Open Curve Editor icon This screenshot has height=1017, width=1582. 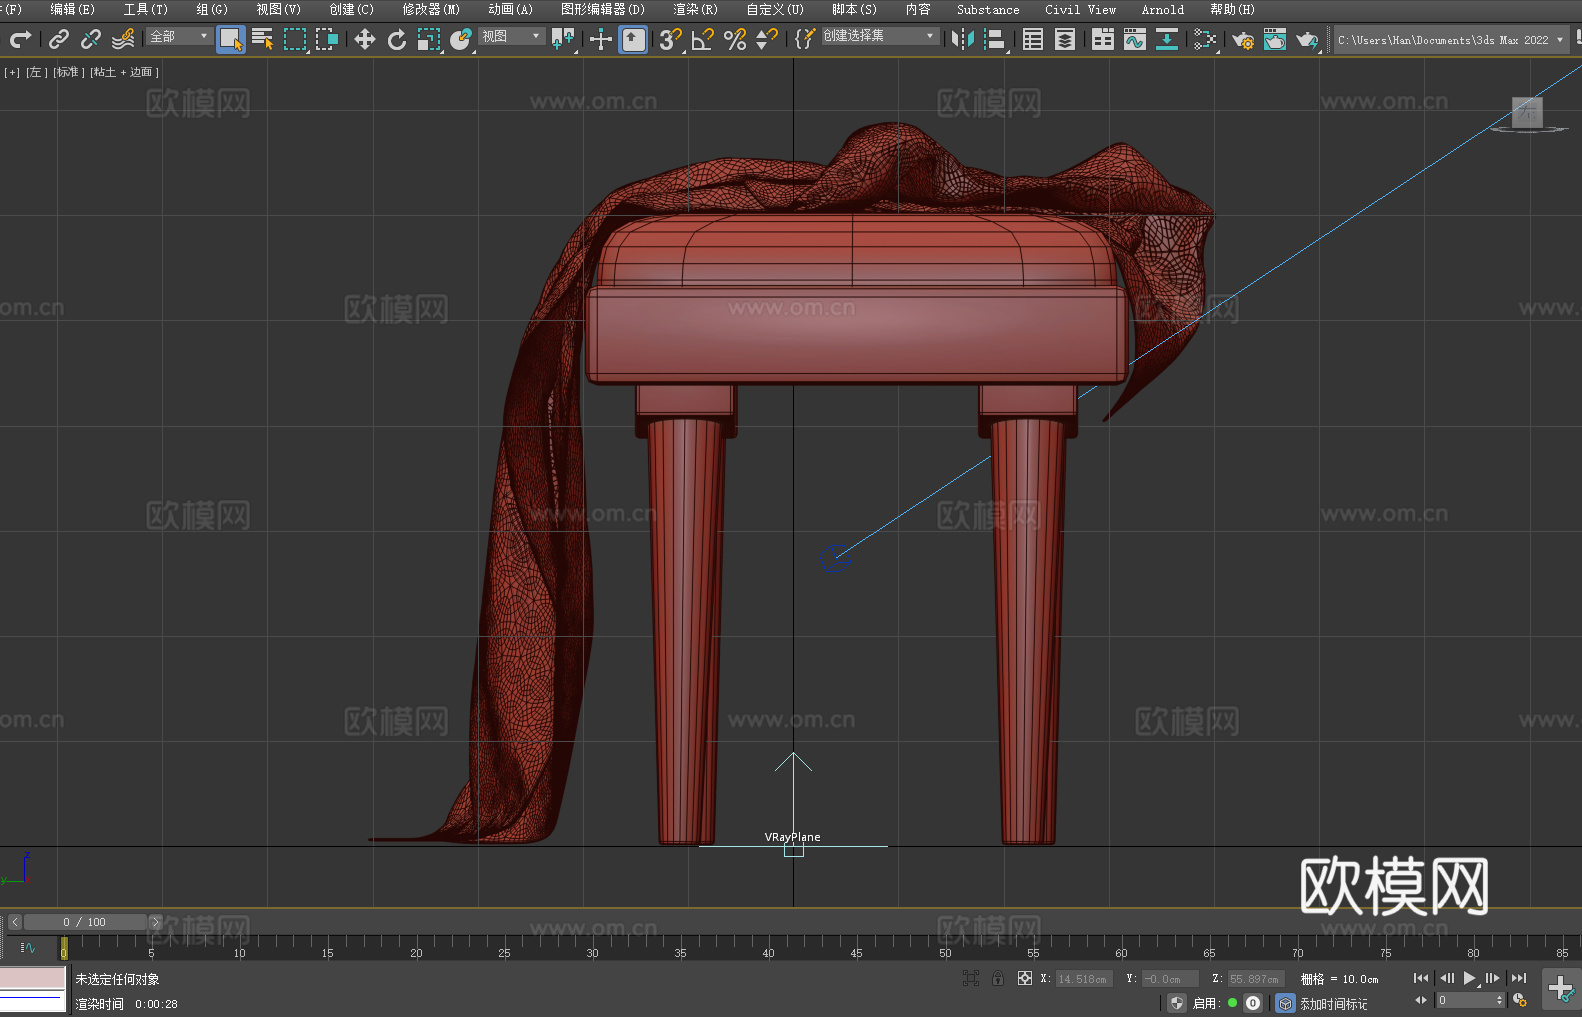1135,39
